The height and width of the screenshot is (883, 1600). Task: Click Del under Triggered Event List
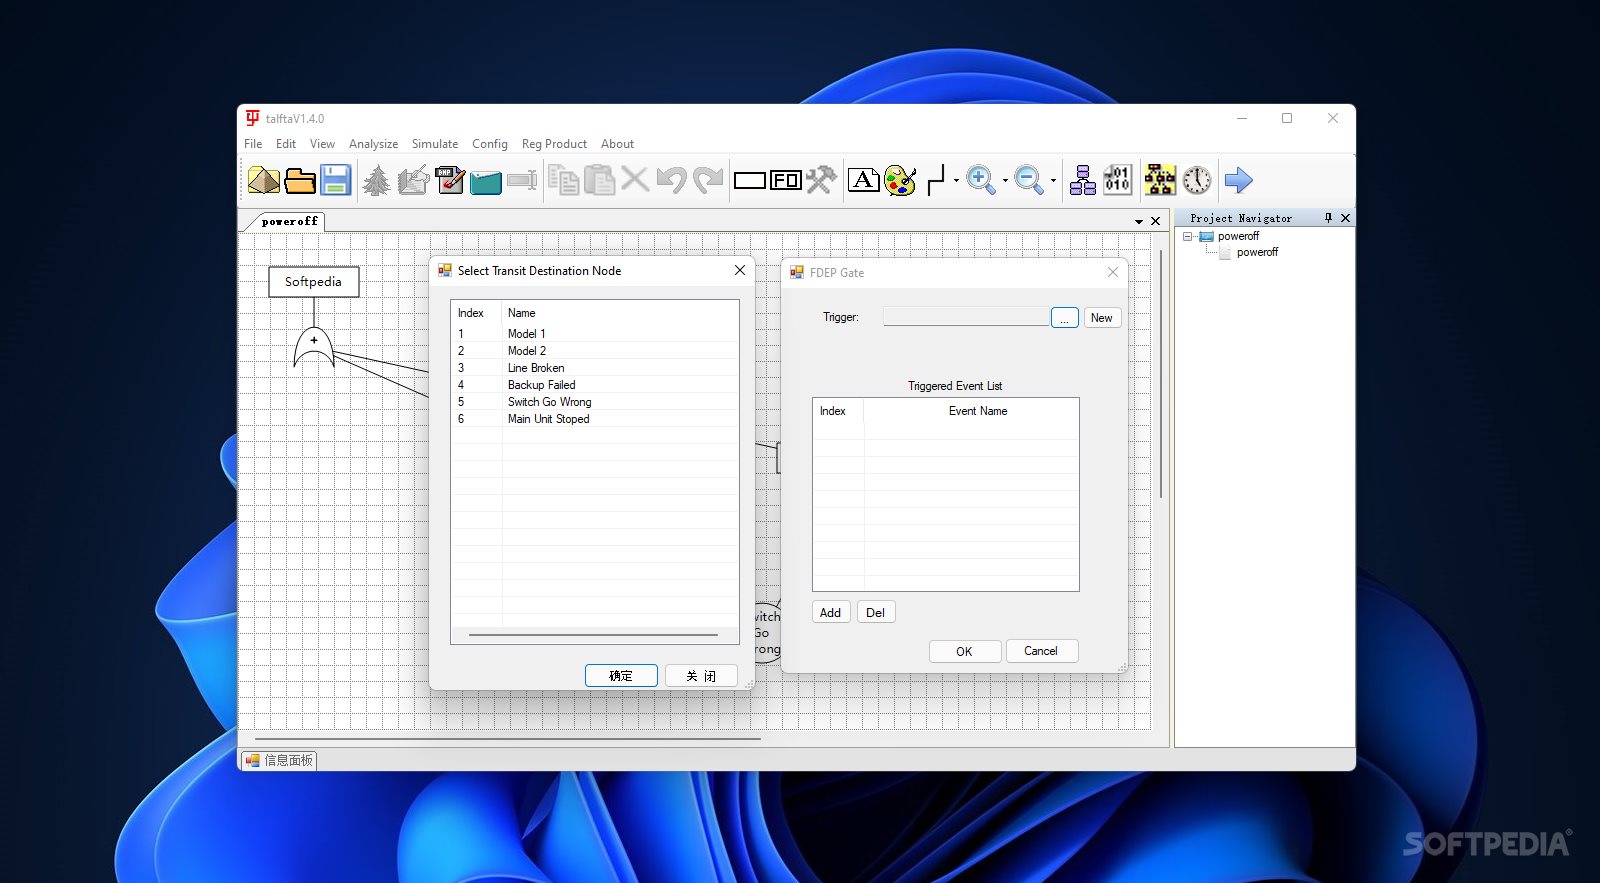click(x=875, y=613)
